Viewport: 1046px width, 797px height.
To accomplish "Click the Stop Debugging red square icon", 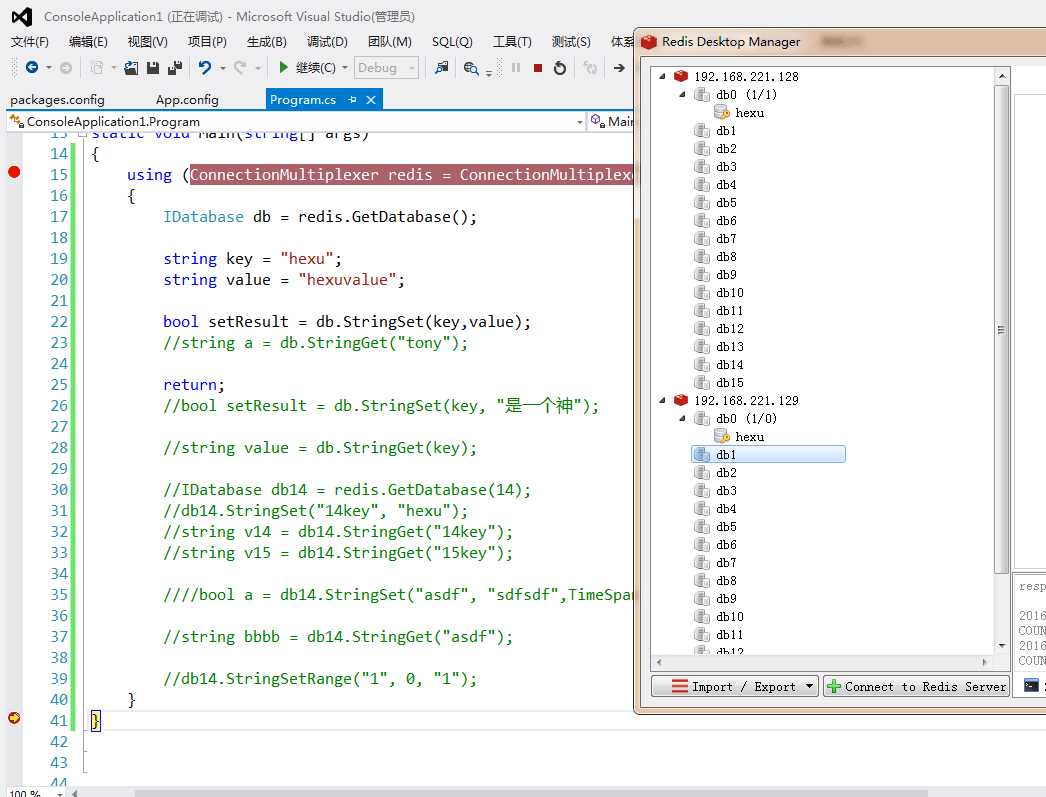I will [538, 68].
